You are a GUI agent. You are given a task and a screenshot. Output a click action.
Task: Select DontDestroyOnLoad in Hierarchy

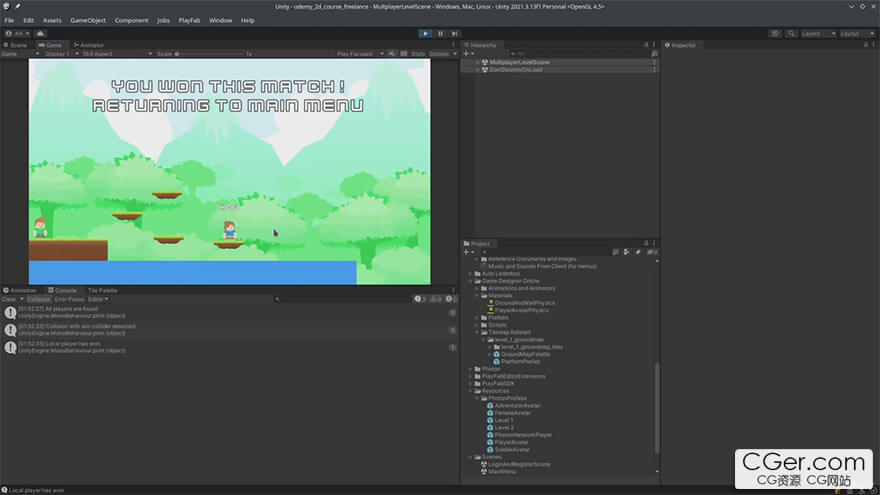pyautogui.click(x=515, y=70)
